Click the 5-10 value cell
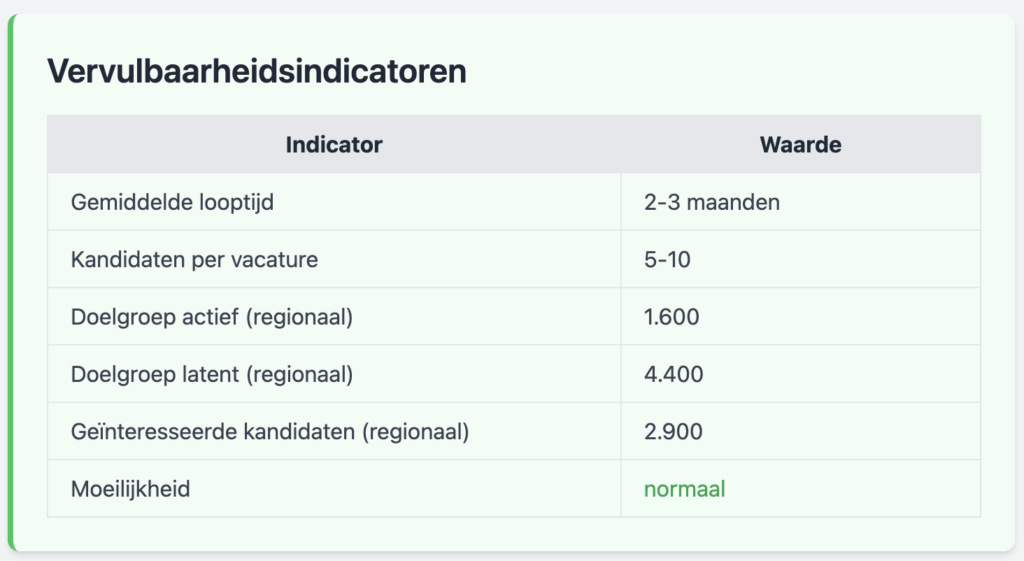This screenshot has height=561, width=1024. pos(668,260)
